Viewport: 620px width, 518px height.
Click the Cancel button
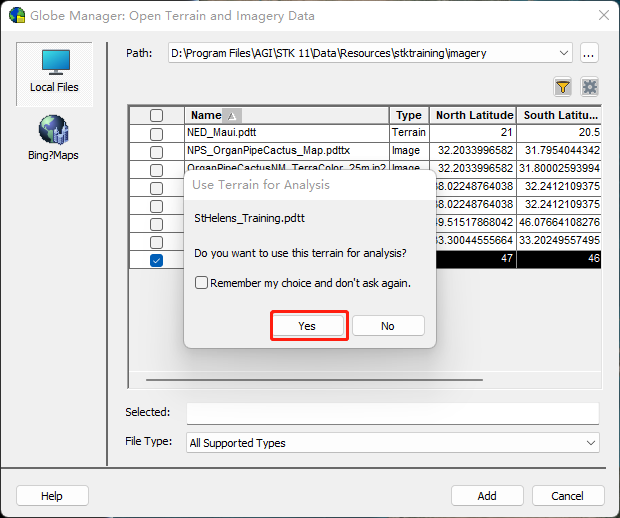(x=568, y=495)
